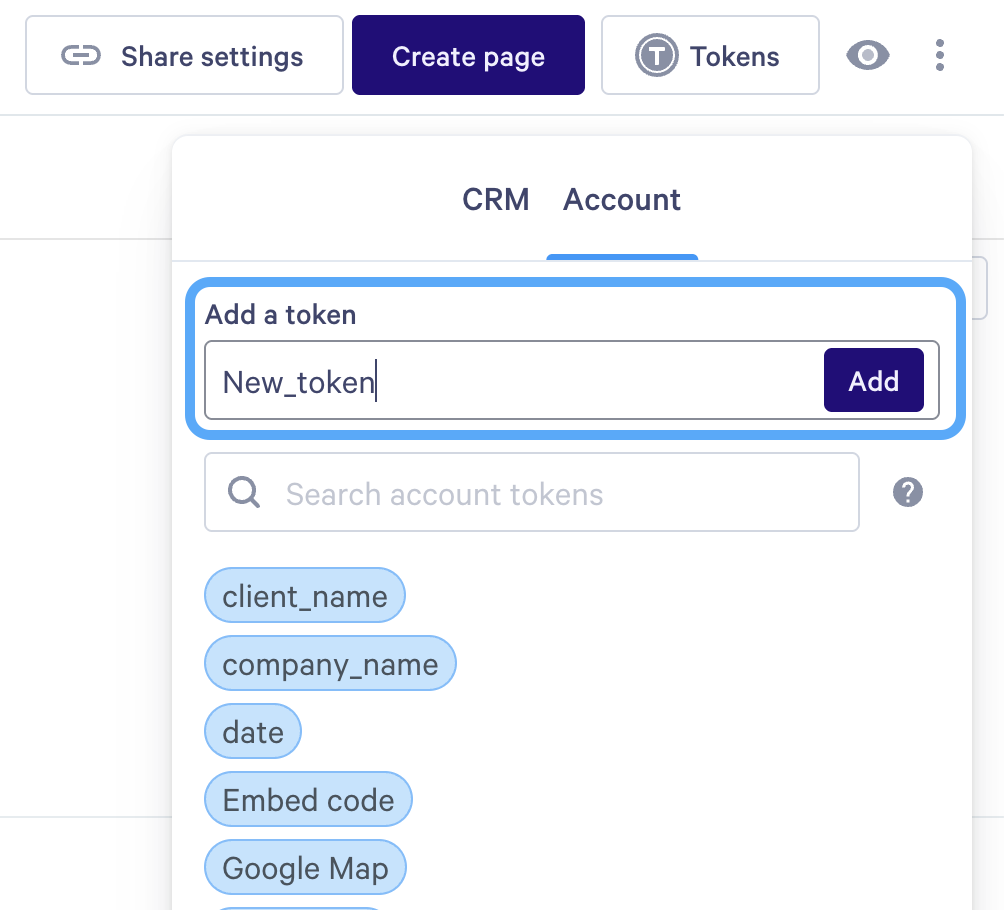Focus the Add a token text field
Viewport: 1004px width, 910px height.
click(512, 381)
